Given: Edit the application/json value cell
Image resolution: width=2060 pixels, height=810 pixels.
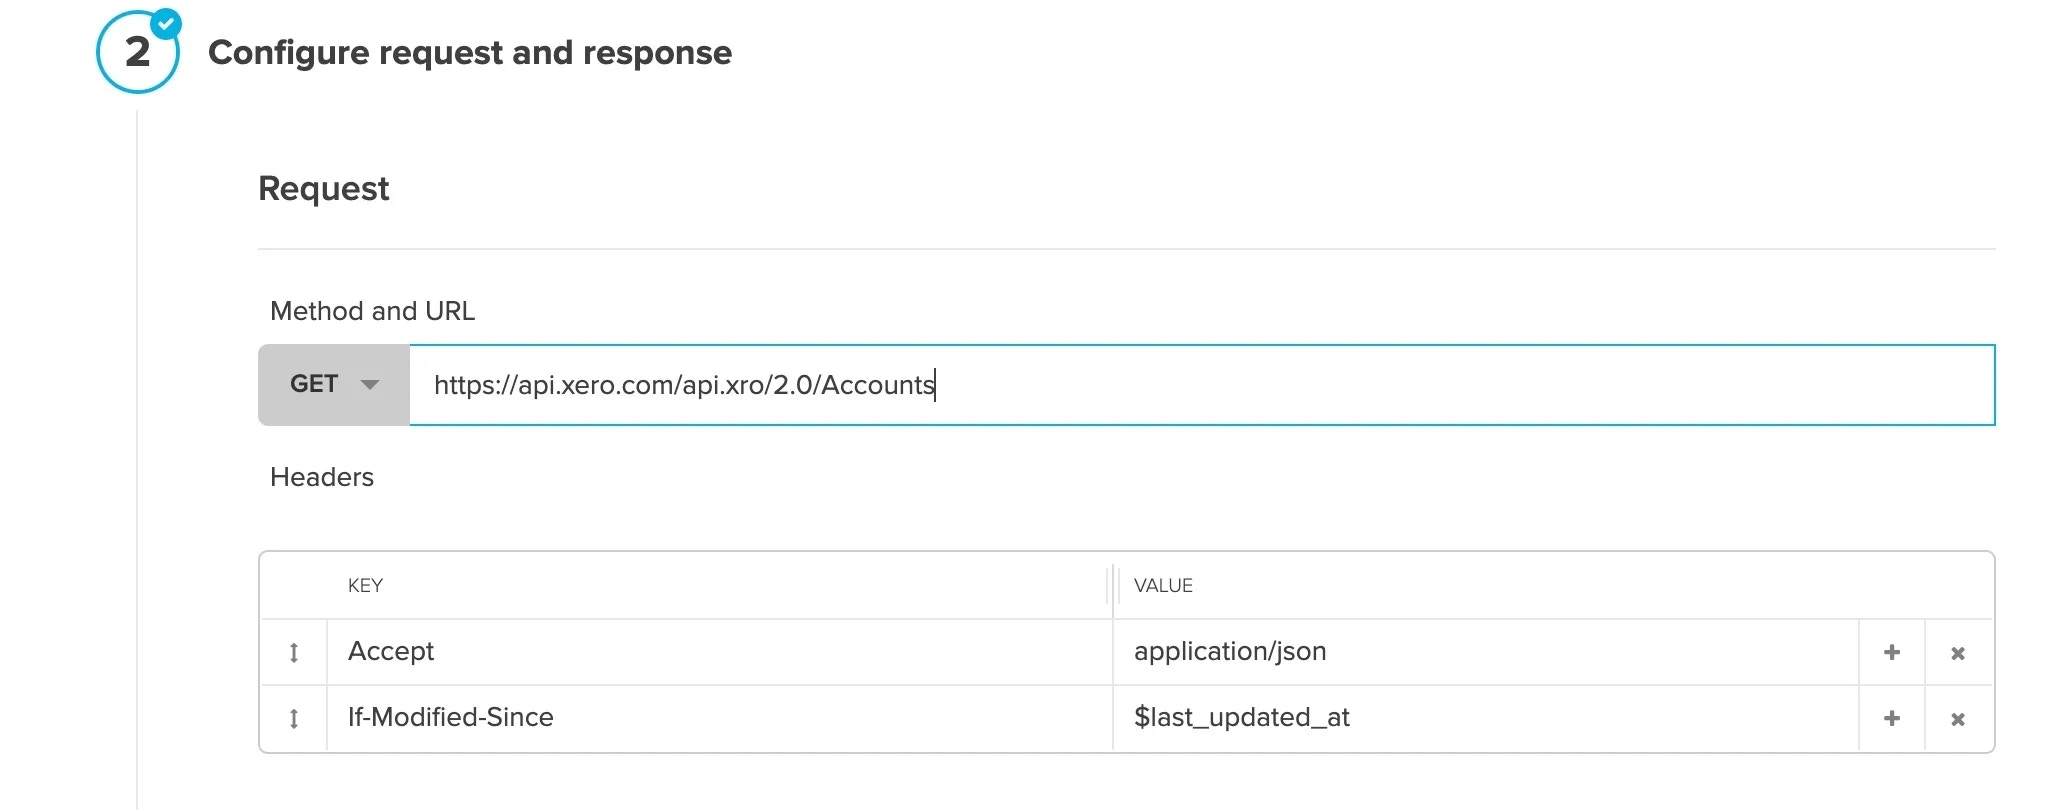Looking at the screenshot, I should coord(1486,652).
